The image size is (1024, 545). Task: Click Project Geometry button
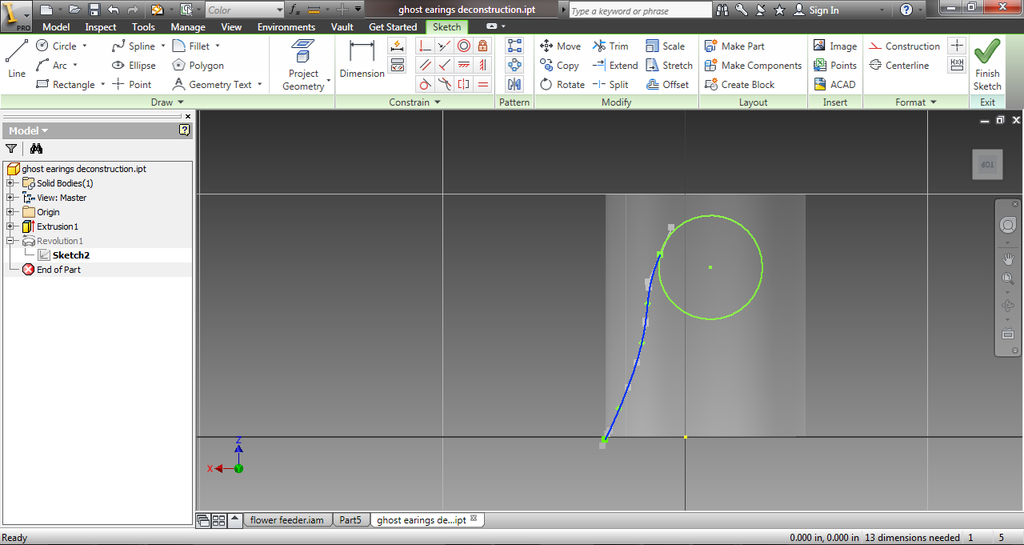point(303,65)
